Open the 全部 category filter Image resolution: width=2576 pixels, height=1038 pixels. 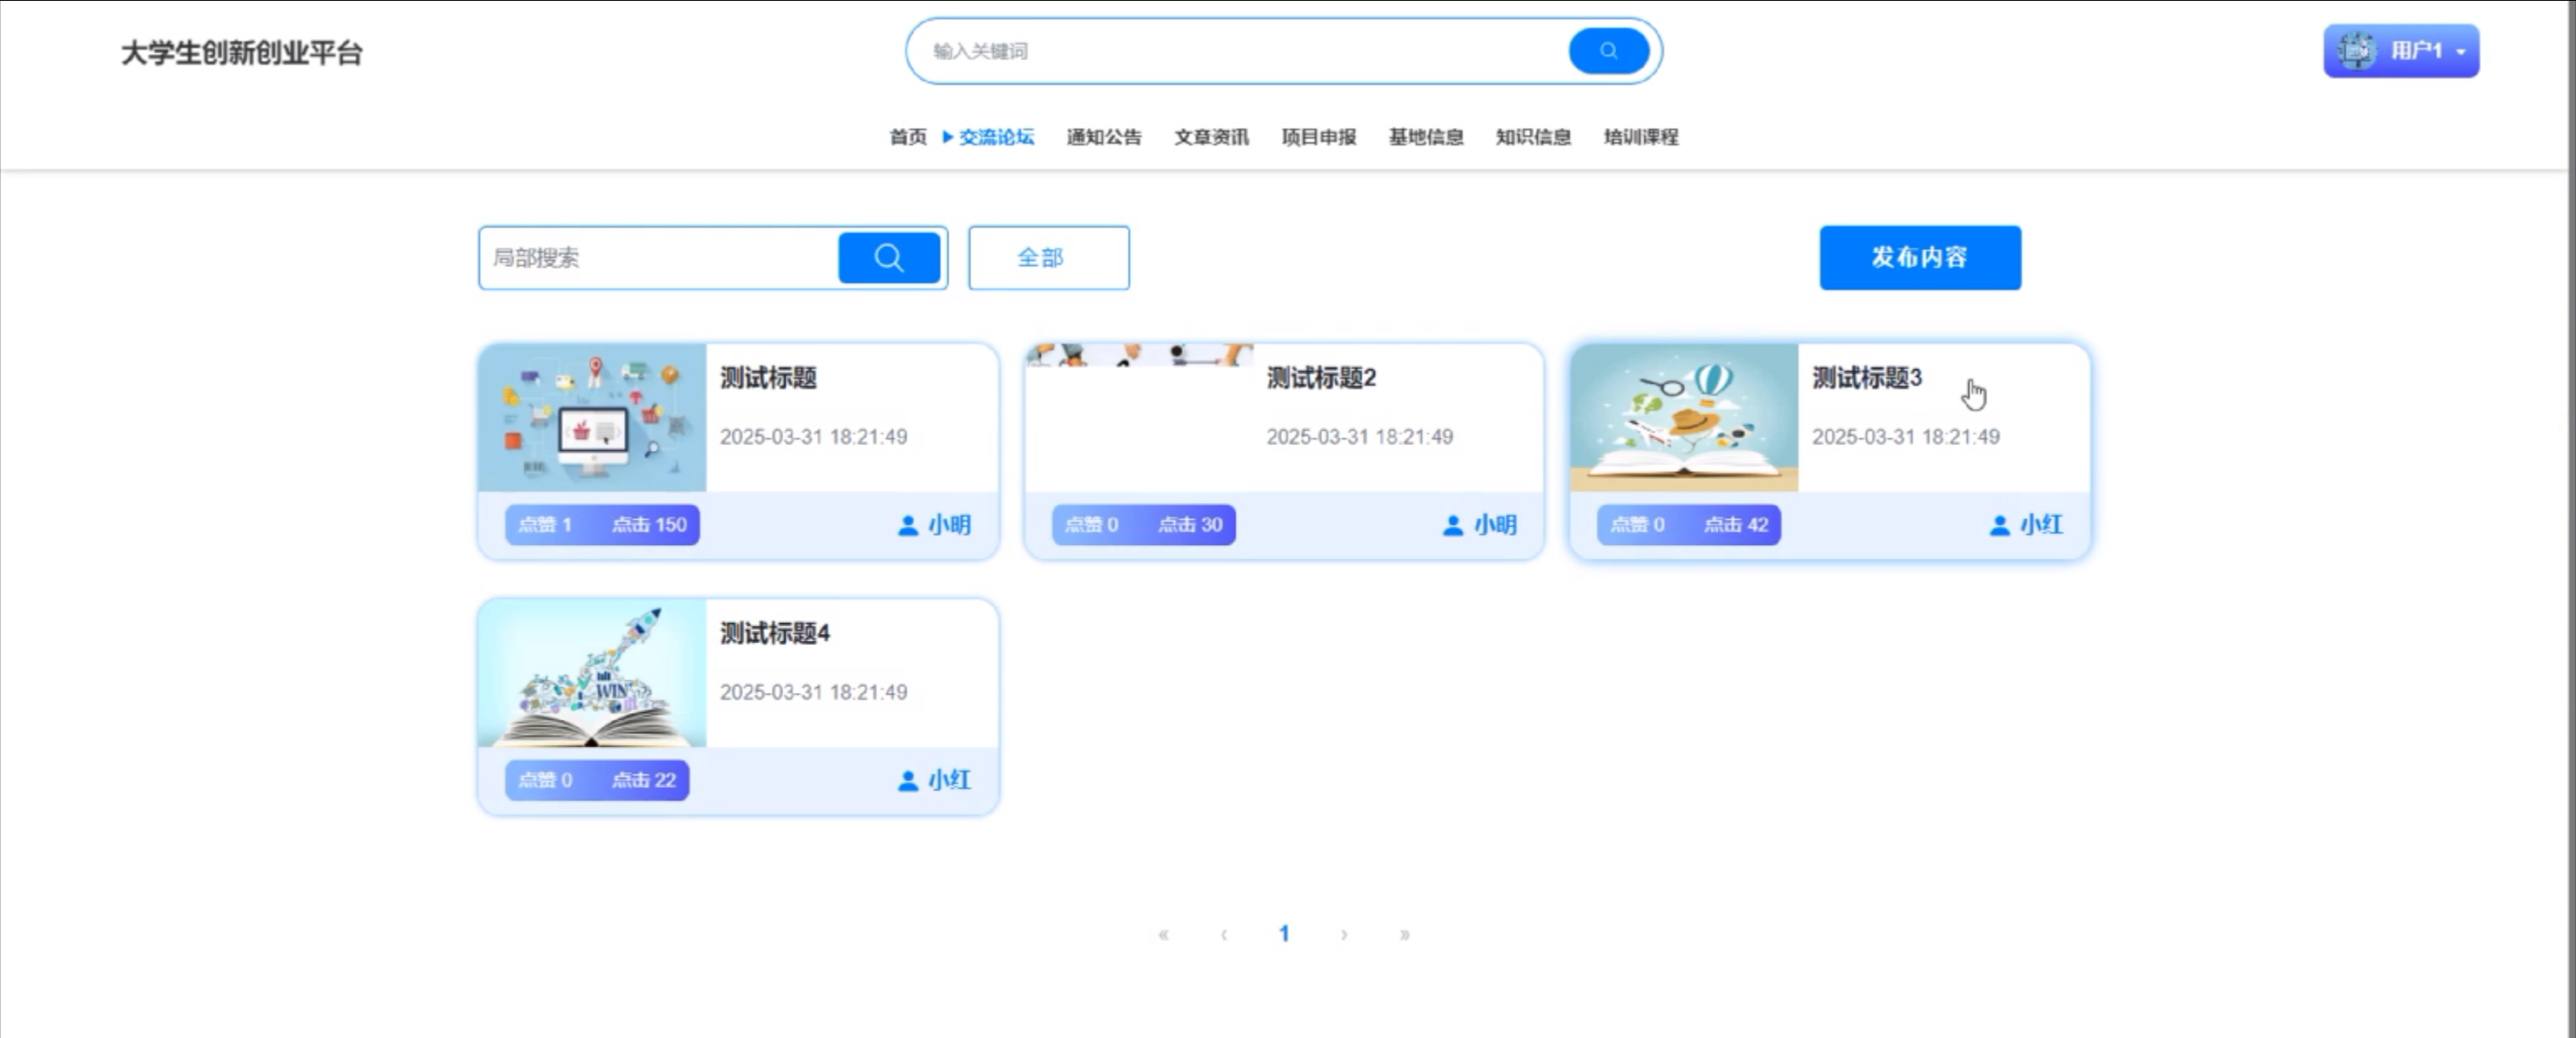click(x=1048, y=258)
